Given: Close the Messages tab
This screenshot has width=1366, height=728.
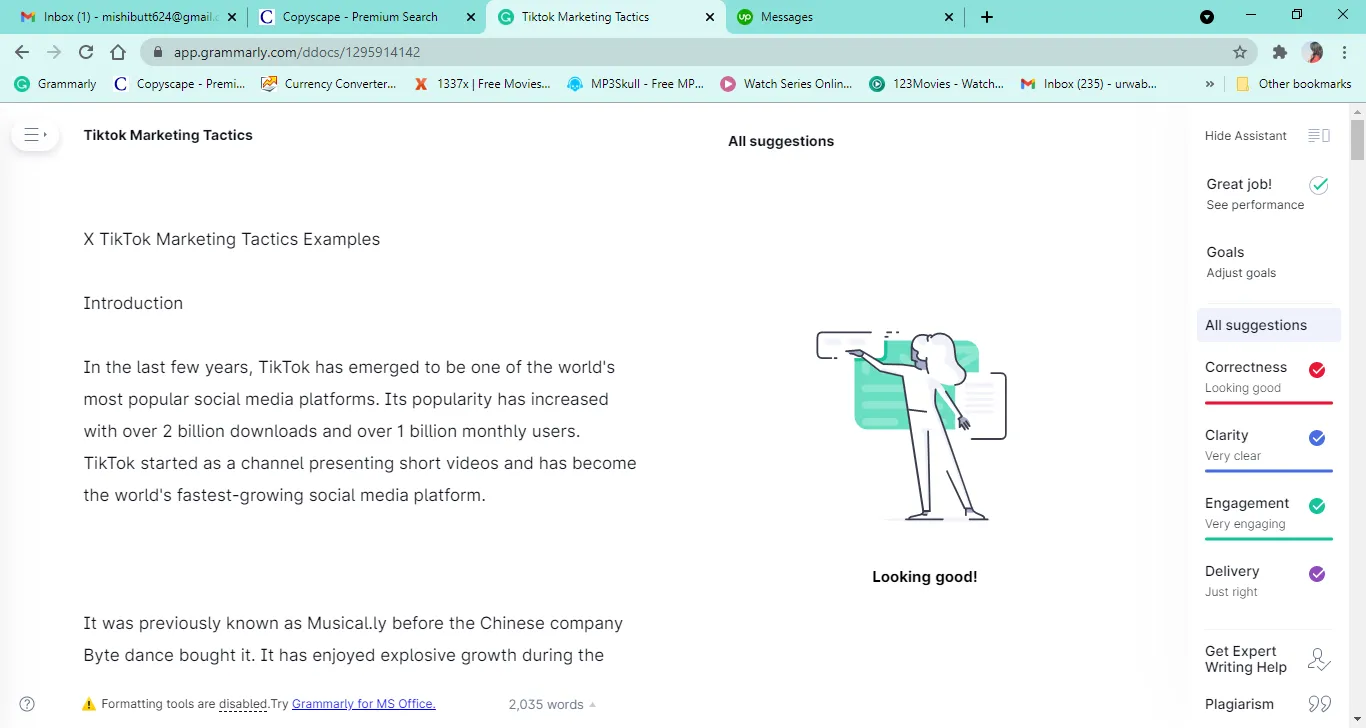Looking at the screenshot, I should [950, 17].
